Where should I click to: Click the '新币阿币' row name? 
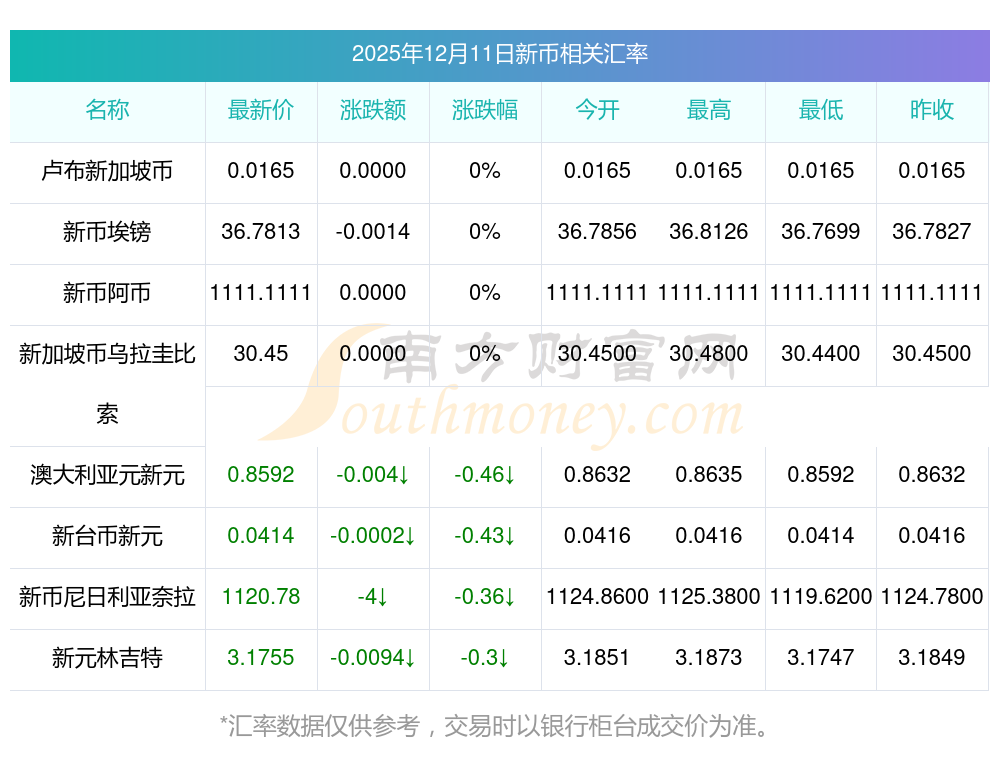pyautogui.click(x=107, y=293)
